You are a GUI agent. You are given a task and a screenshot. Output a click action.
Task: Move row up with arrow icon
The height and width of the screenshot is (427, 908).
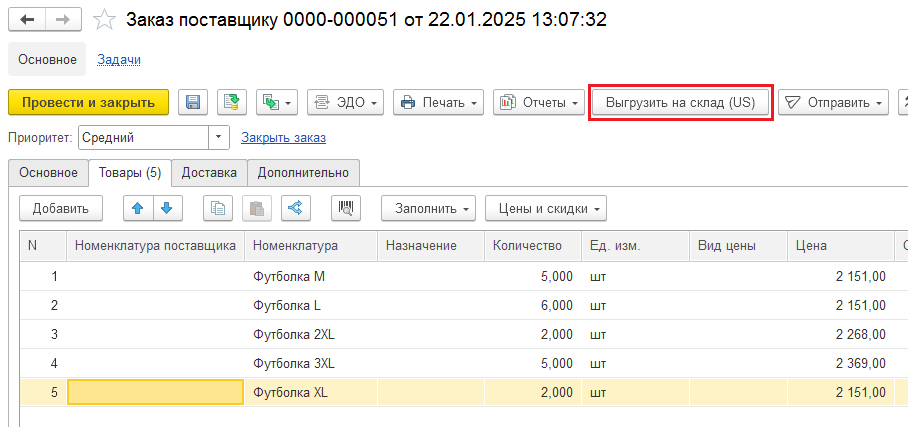point(137,208)
